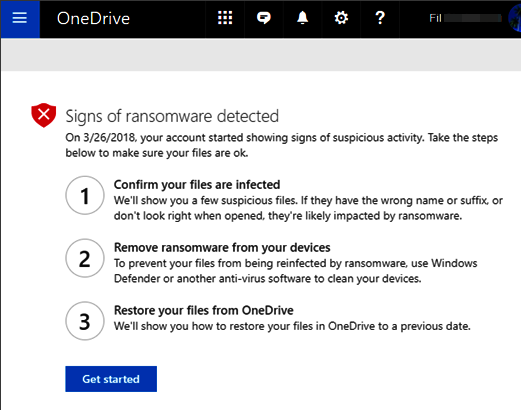Click 'Remove ransomware from your devices' heading
Viewport: 521px width, 410px height.
tap(222, 248)
